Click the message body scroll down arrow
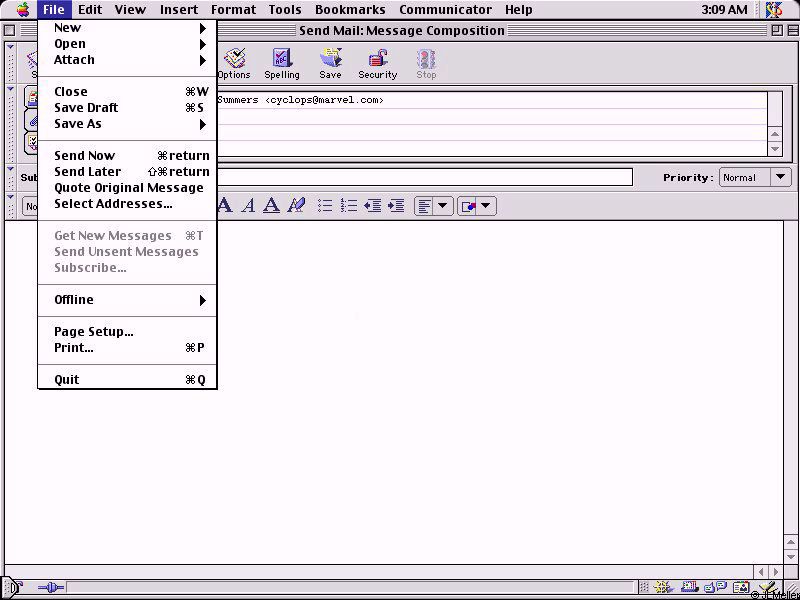 click(790, 556)
